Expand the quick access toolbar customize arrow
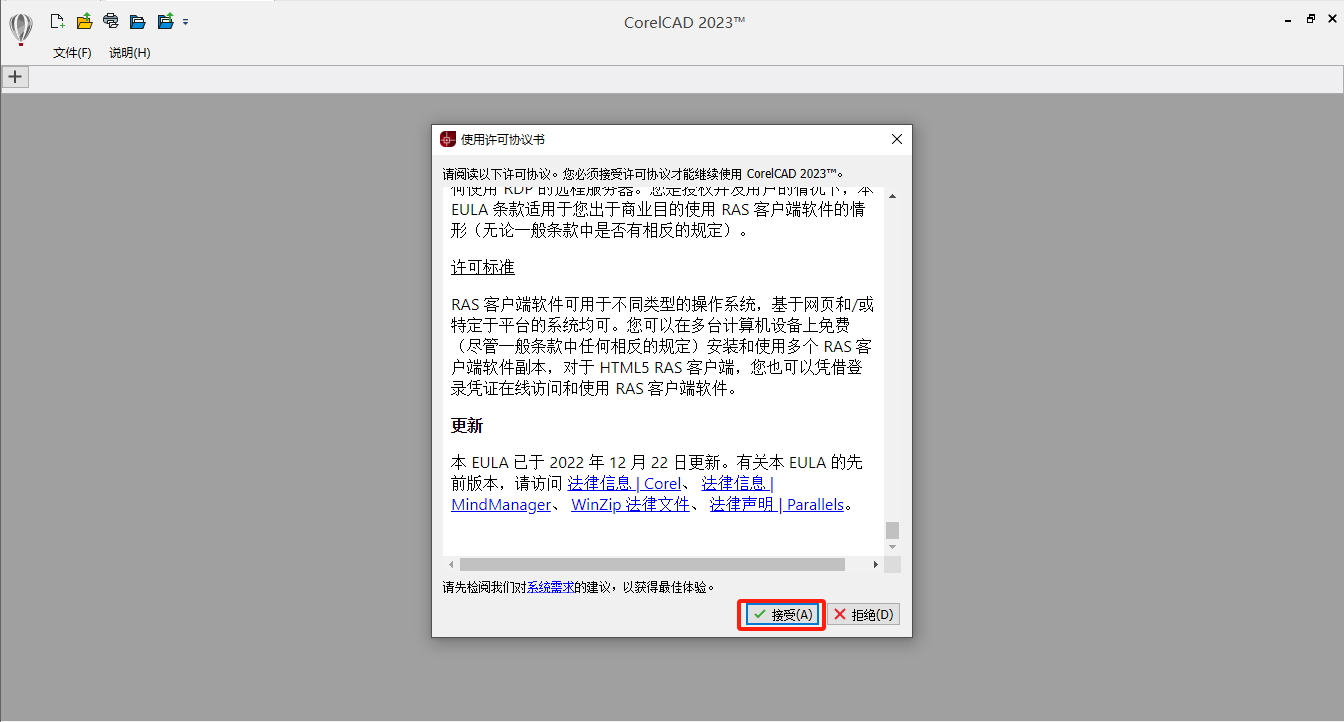Image resolution: width=1344 pixels, height=722 pixels. pyautogui.click(x=186, y=21)
